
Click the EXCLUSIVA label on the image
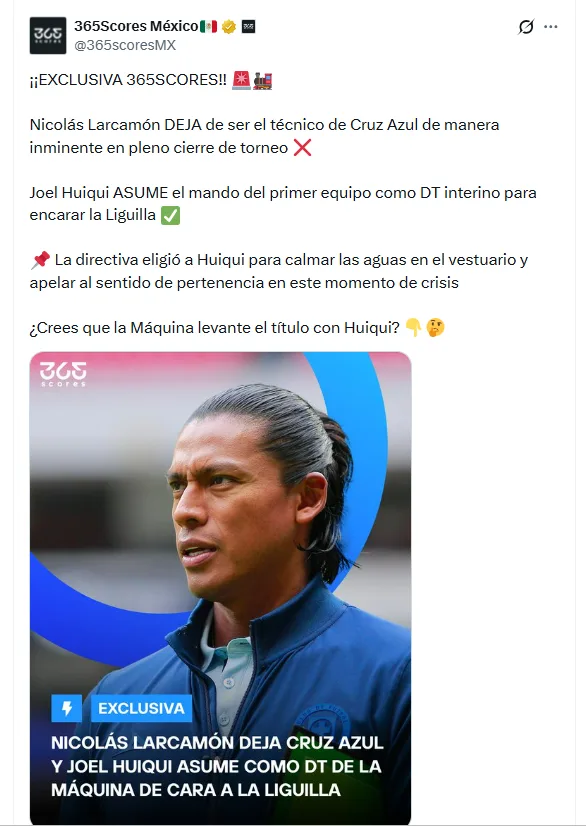tap(142, 709)
